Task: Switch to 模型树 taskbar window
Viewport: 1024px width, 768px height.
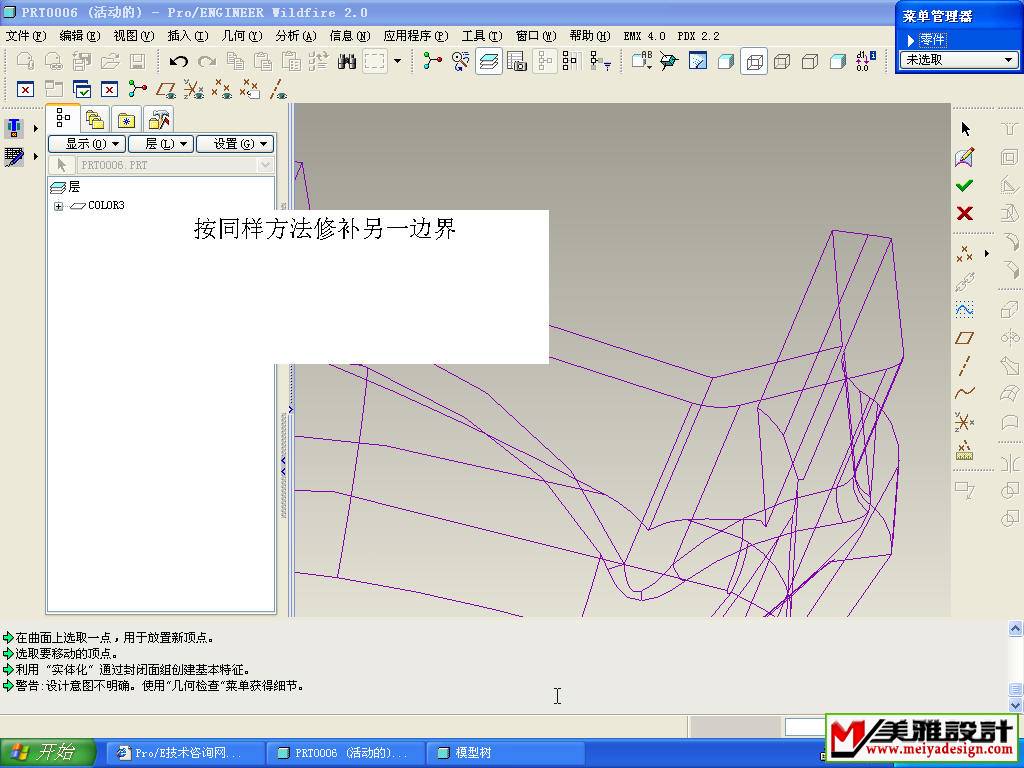Action: 505,753
